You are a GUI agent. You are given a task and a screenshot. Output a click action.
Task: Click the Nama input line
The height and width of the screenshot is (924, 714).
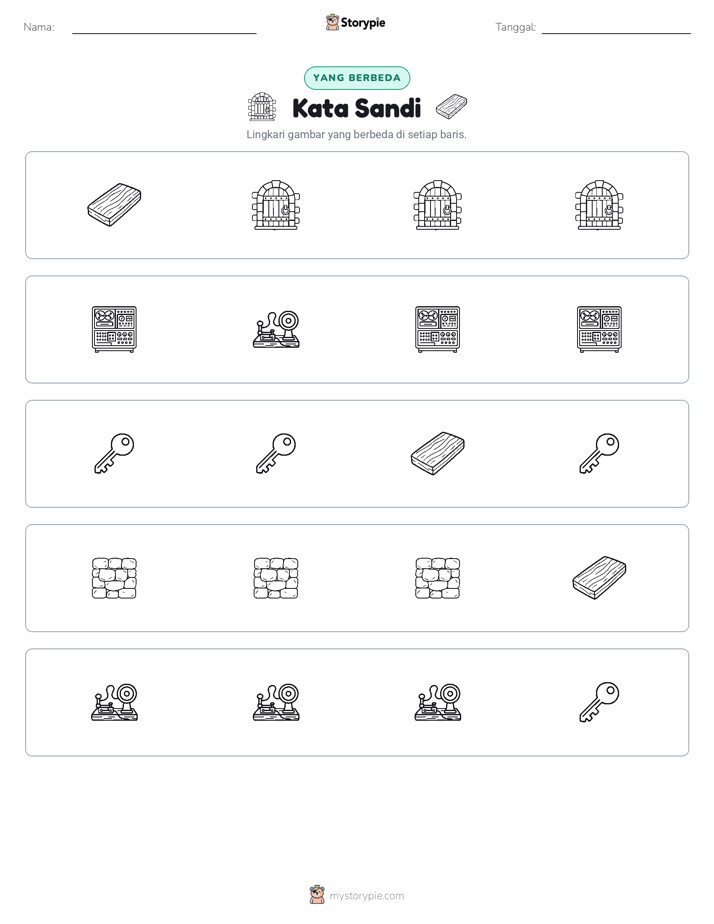click(x=164, y=28)
